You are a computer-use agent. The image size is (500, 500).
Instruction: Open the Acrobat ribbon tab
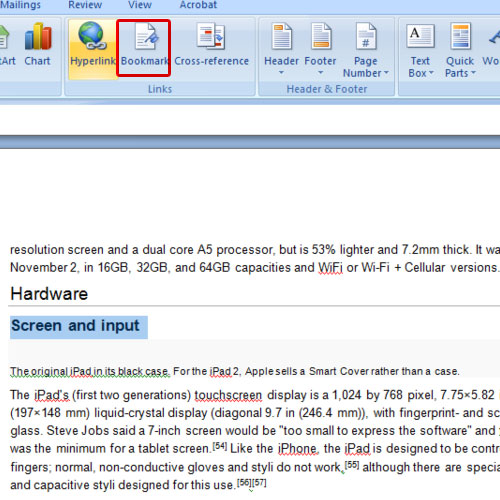click(198, 5)
